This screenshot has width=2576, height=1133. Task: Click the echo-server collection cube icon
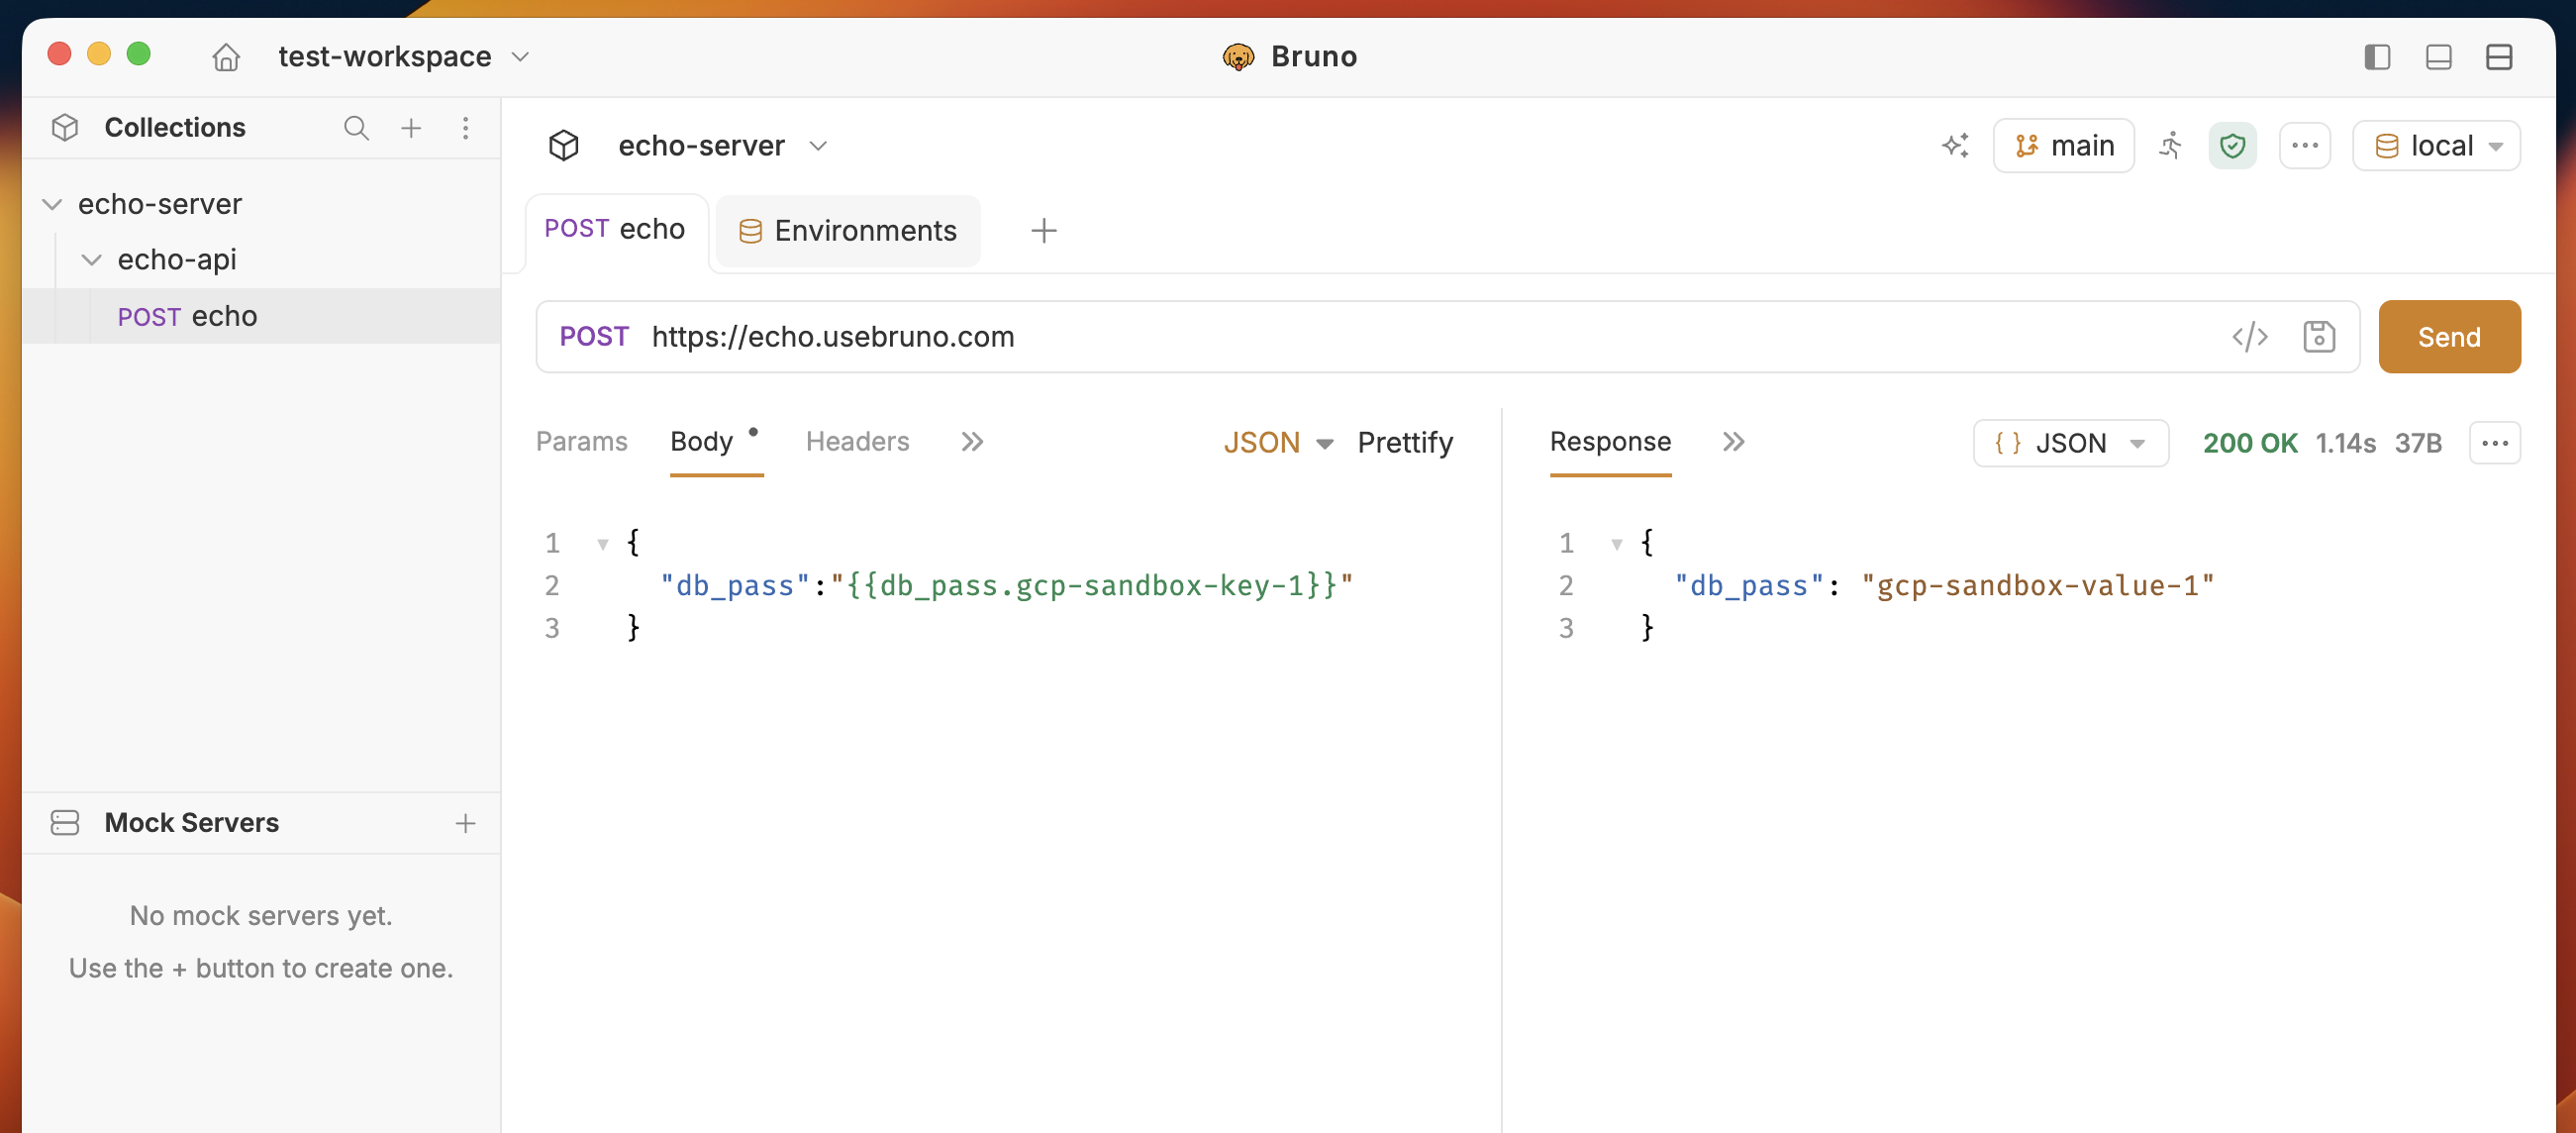[x=564, y=146]
